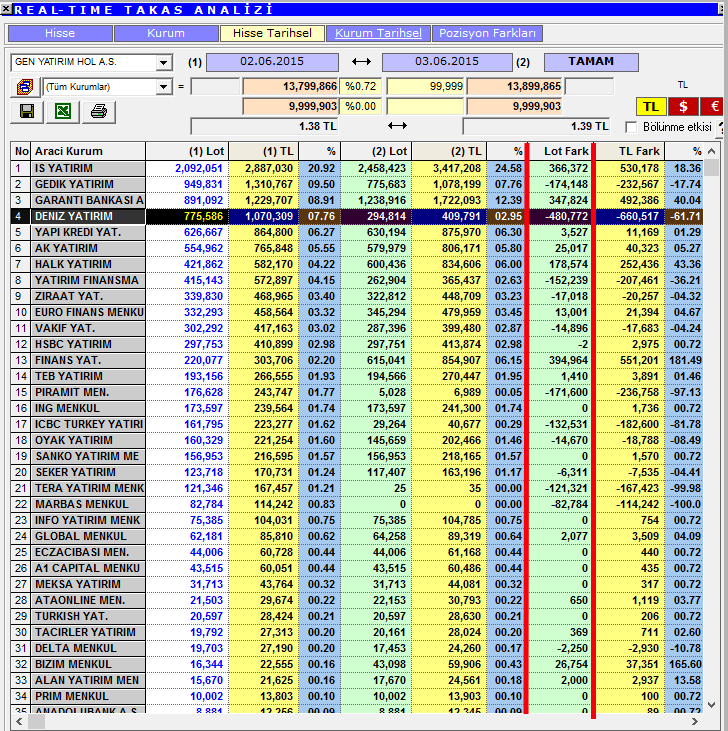The image size is (728, 731).
Task: Click the horizontal scrollbar left arrow
Action: click(x=19, y=722)
